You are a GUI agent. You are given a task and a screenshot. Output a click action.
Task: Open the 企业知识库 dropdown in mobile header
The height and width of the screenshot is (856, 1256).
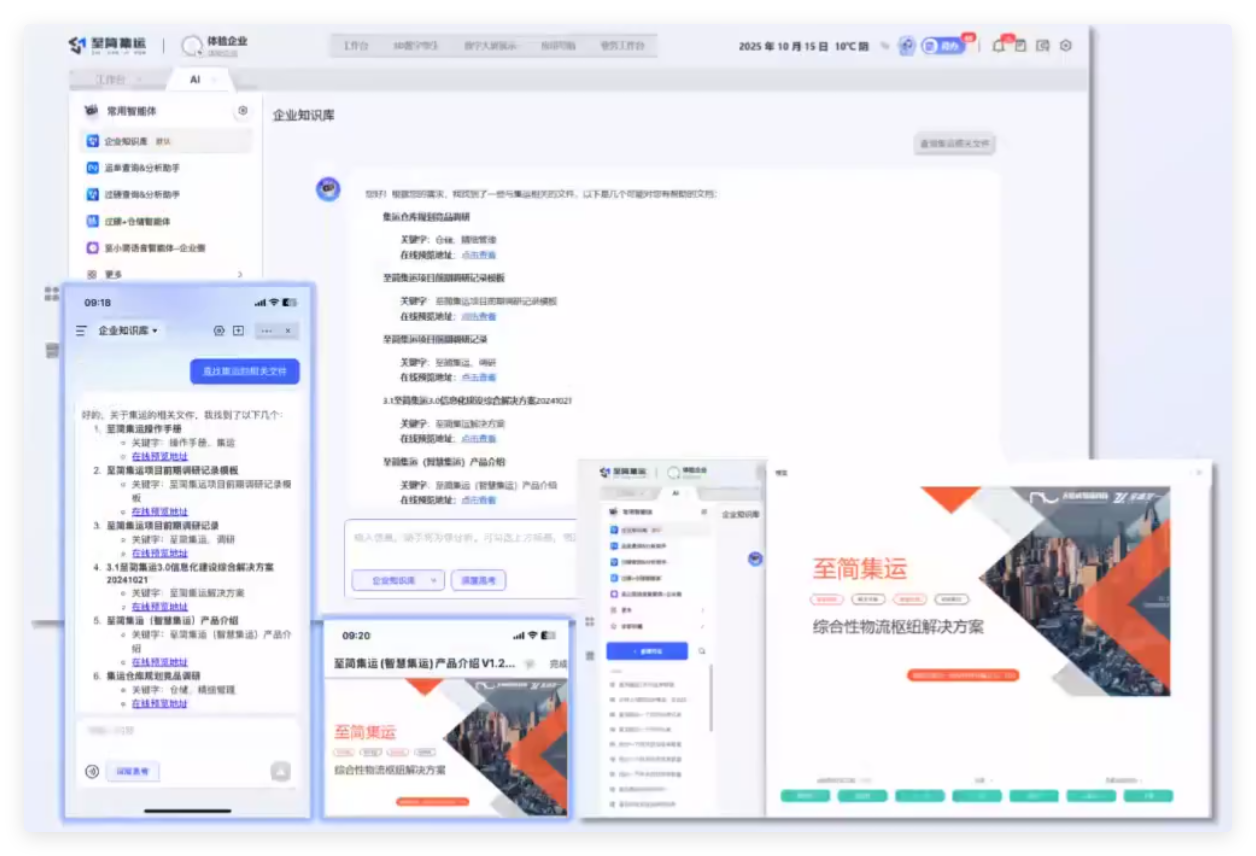[127, 330]
